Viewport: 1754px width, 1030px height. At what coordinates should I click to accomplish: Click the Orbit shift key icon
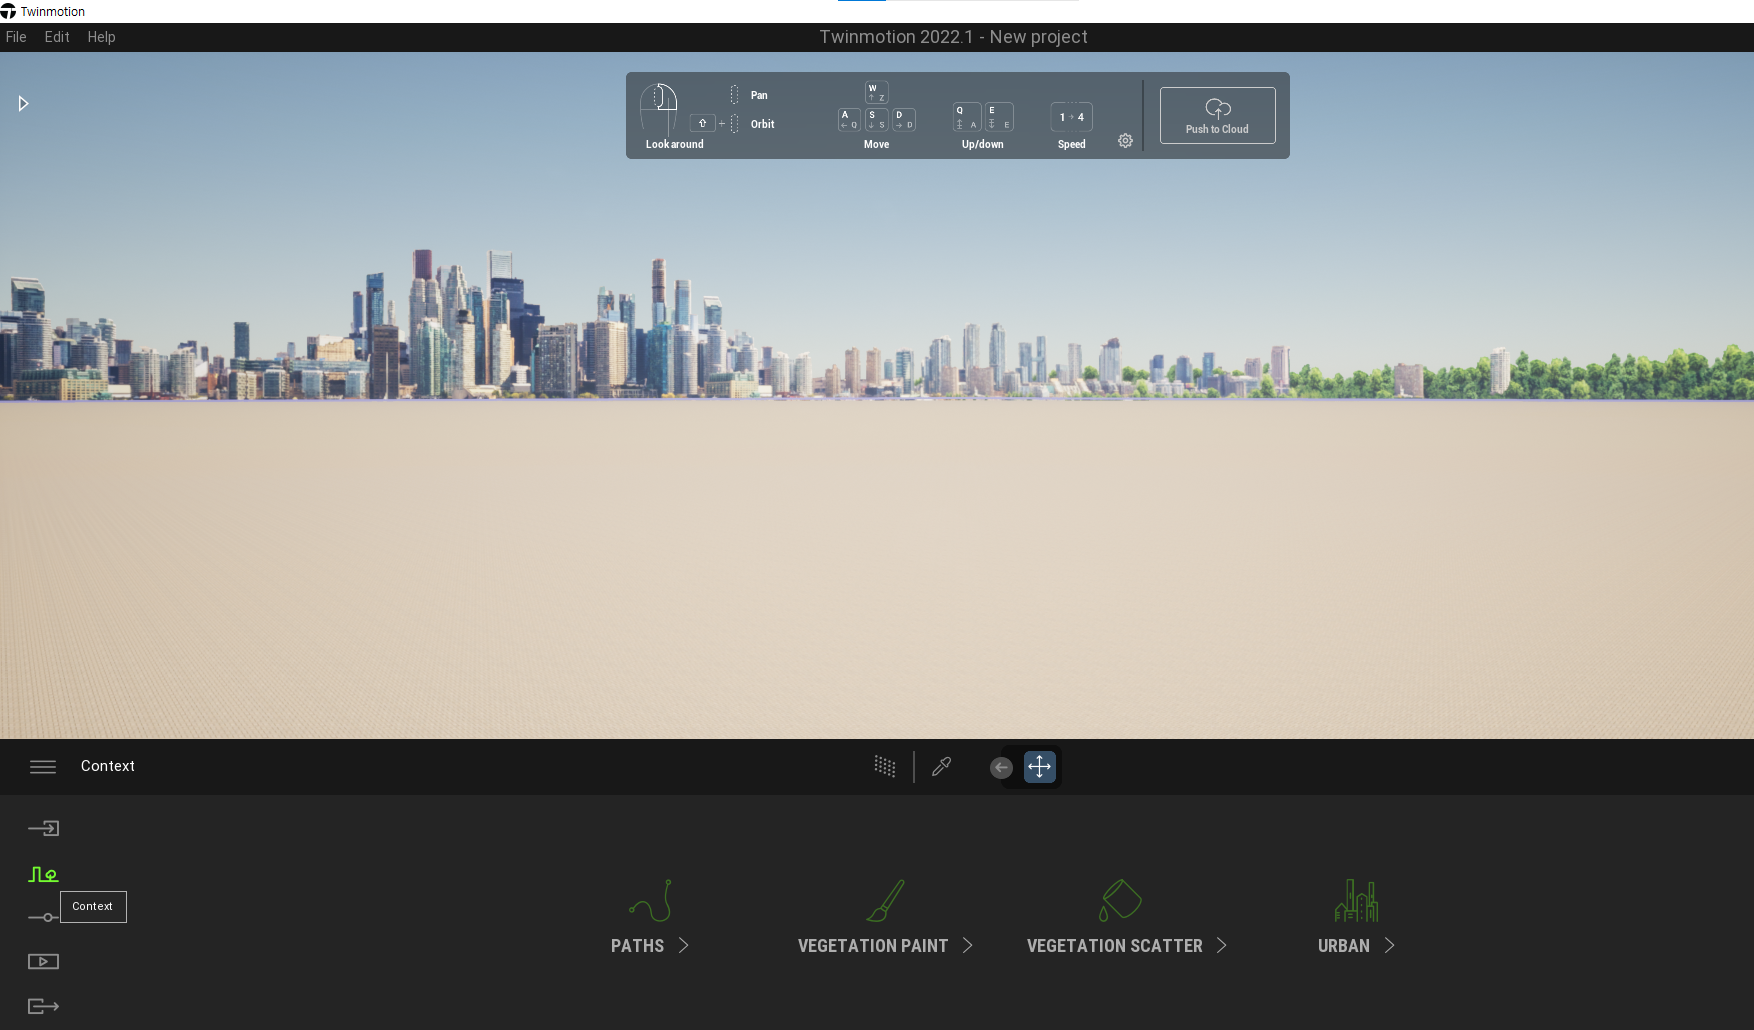[702, 124]
